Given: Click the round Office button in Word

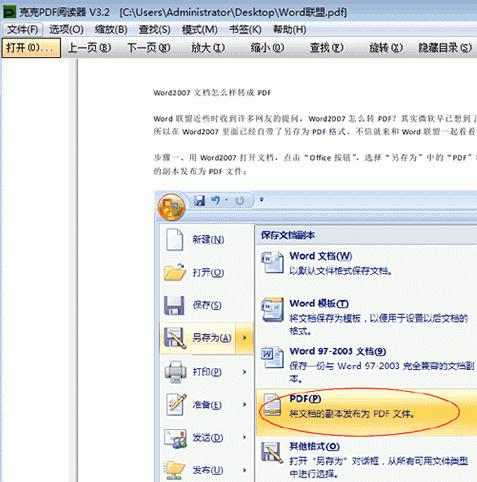Looking at the screenshot, I should tap(171, 207).
